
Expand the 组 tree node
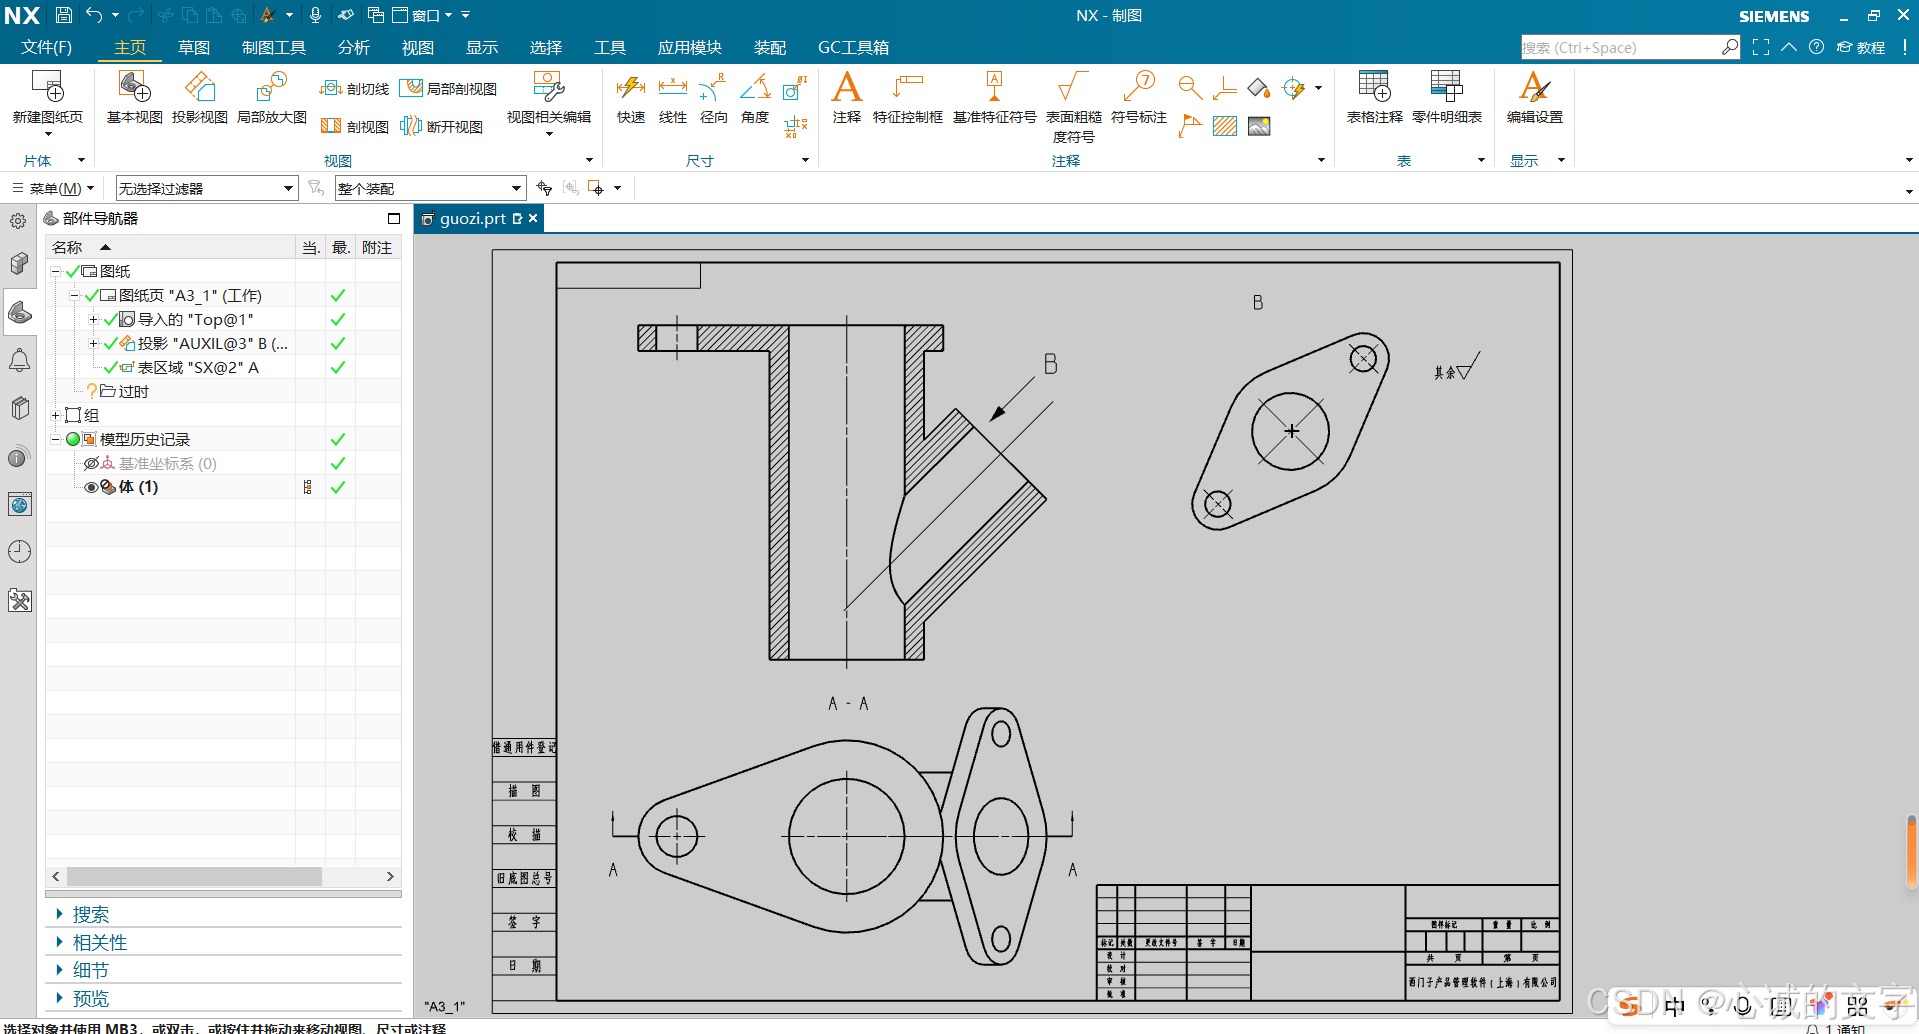tap(56, 415)
